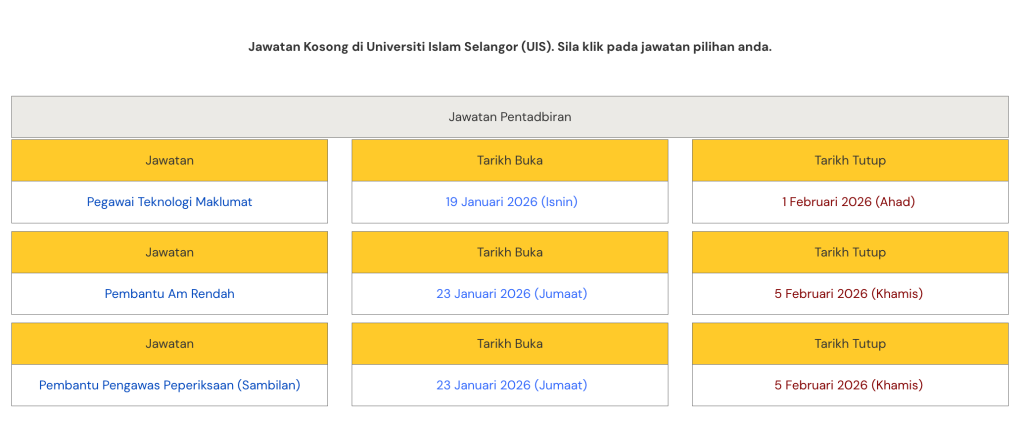Open the Pembantu Am Rendah job link
1024x421 pixels.
pyautogui.click(x=169, y=294)
